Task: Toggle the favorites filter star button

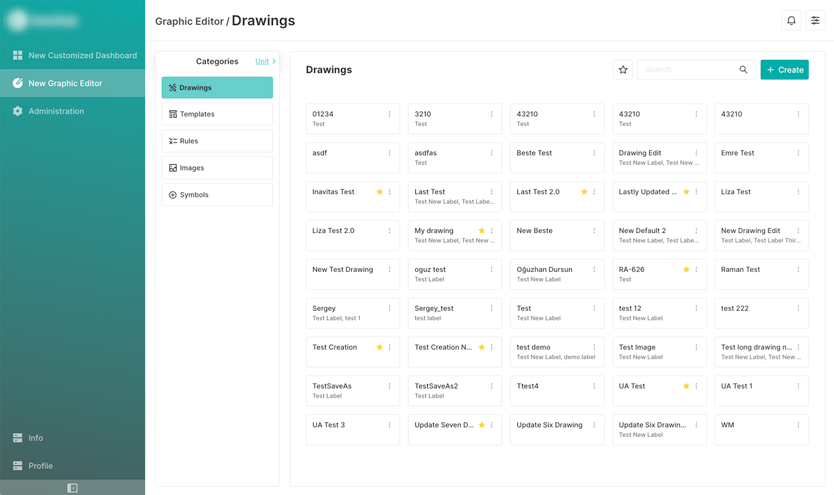Action: click(623, 70)
